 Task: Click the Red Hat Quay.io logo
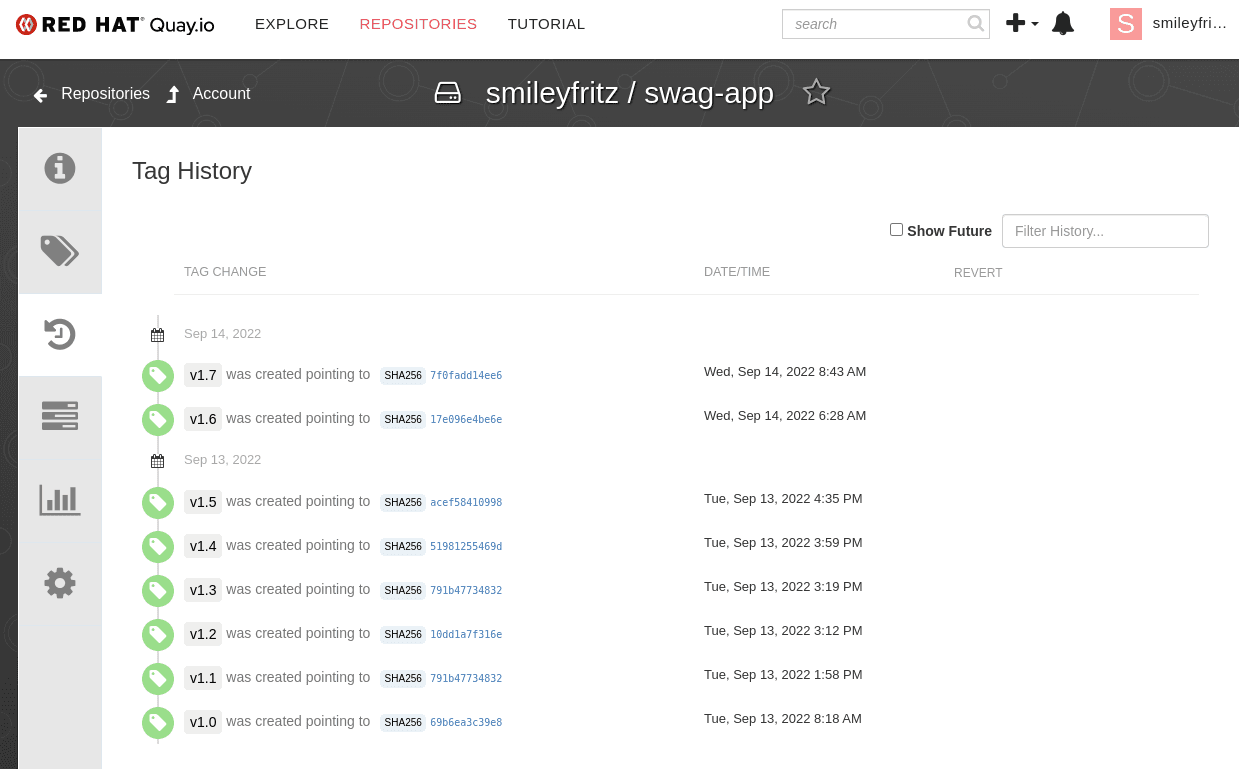(115, 25)
